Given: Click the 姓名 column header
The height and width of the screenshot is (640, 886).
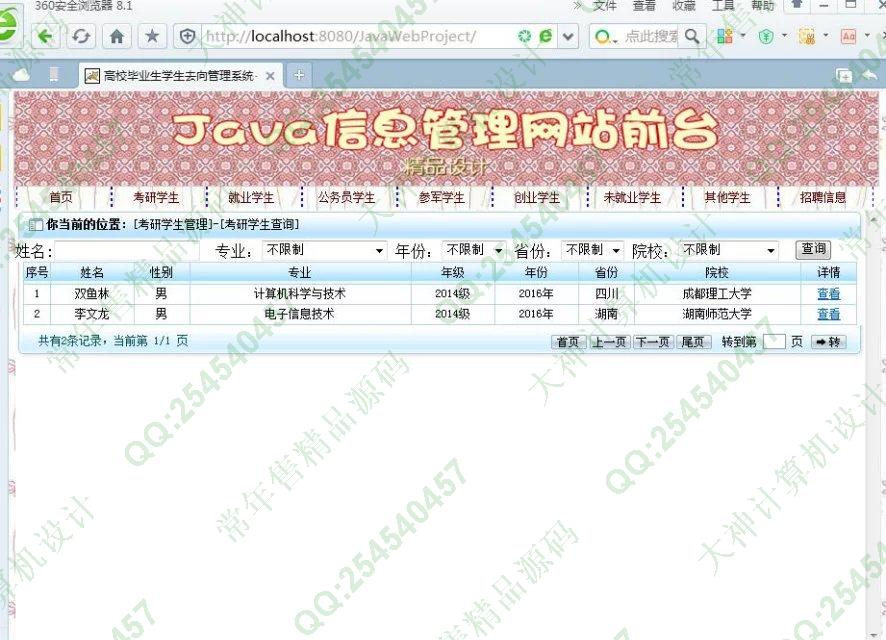Looking at the screenshot, I should coord(92,273).
